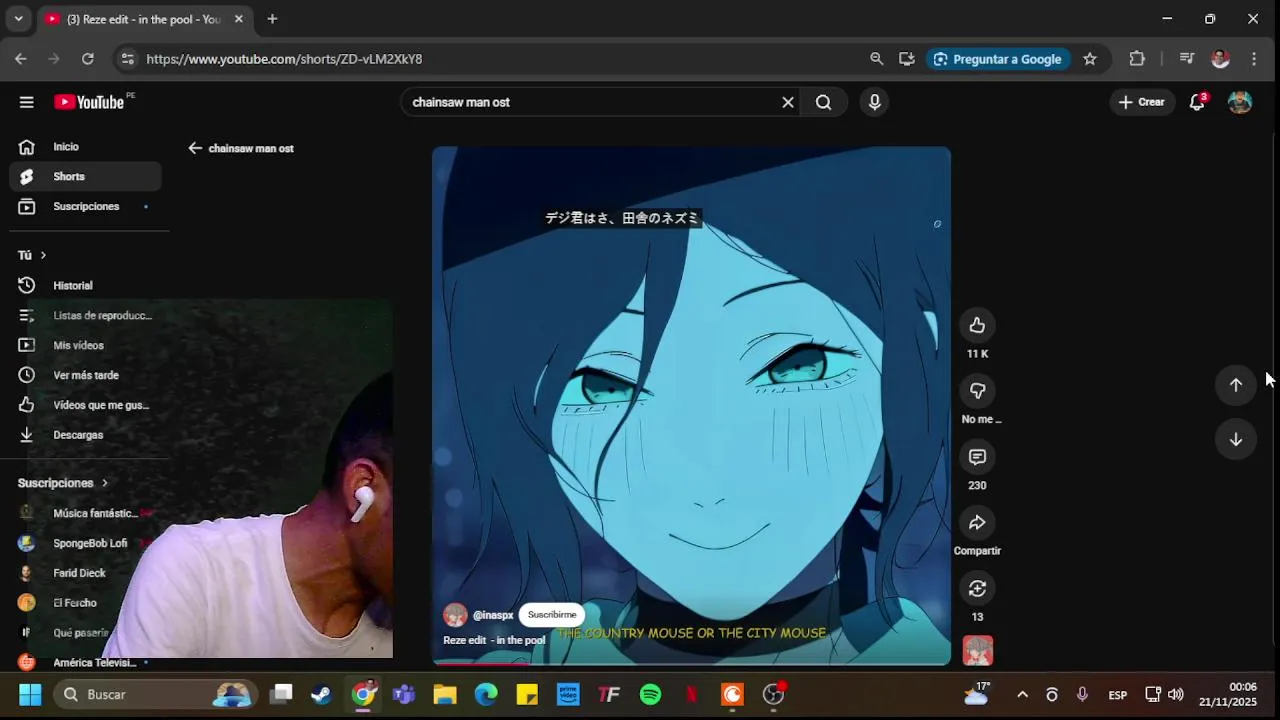The width and height of the screenshot is (1280, 720).
Task: Open the Música fantástica subscription channel
Action: 85,513
